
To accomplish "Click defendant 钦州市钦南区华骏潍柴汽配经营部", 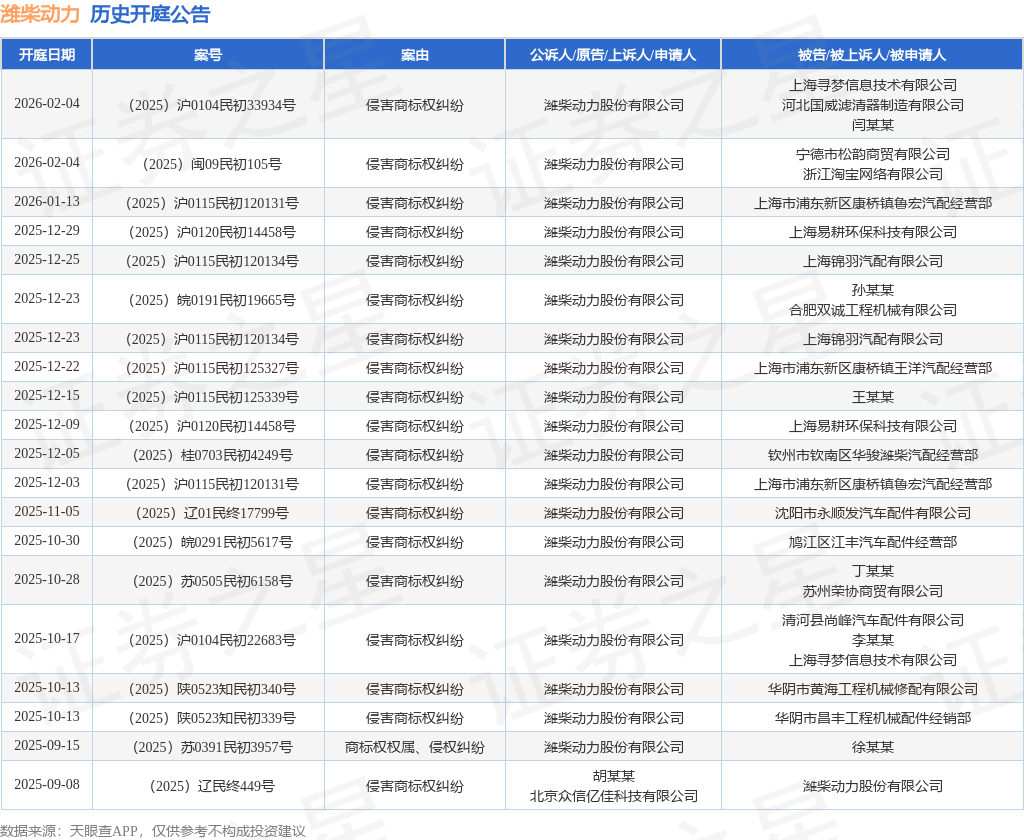I will pos(873,455).
